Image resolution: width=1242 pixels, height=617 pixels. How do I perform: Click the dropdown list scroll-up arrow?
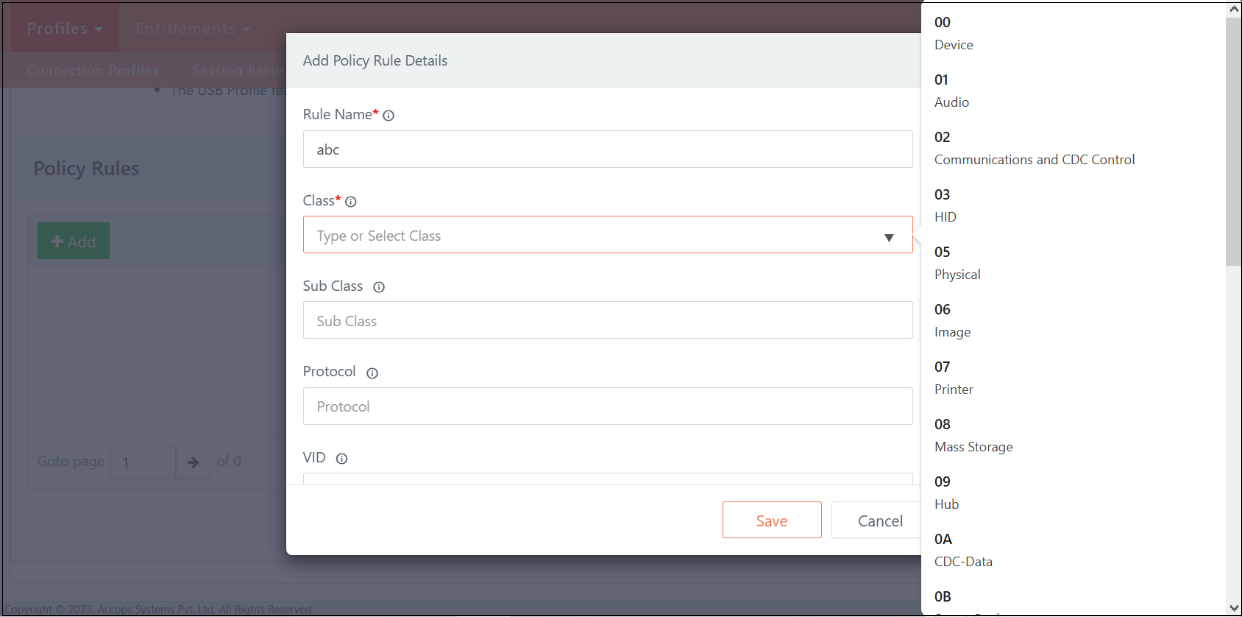point(1234,10)
